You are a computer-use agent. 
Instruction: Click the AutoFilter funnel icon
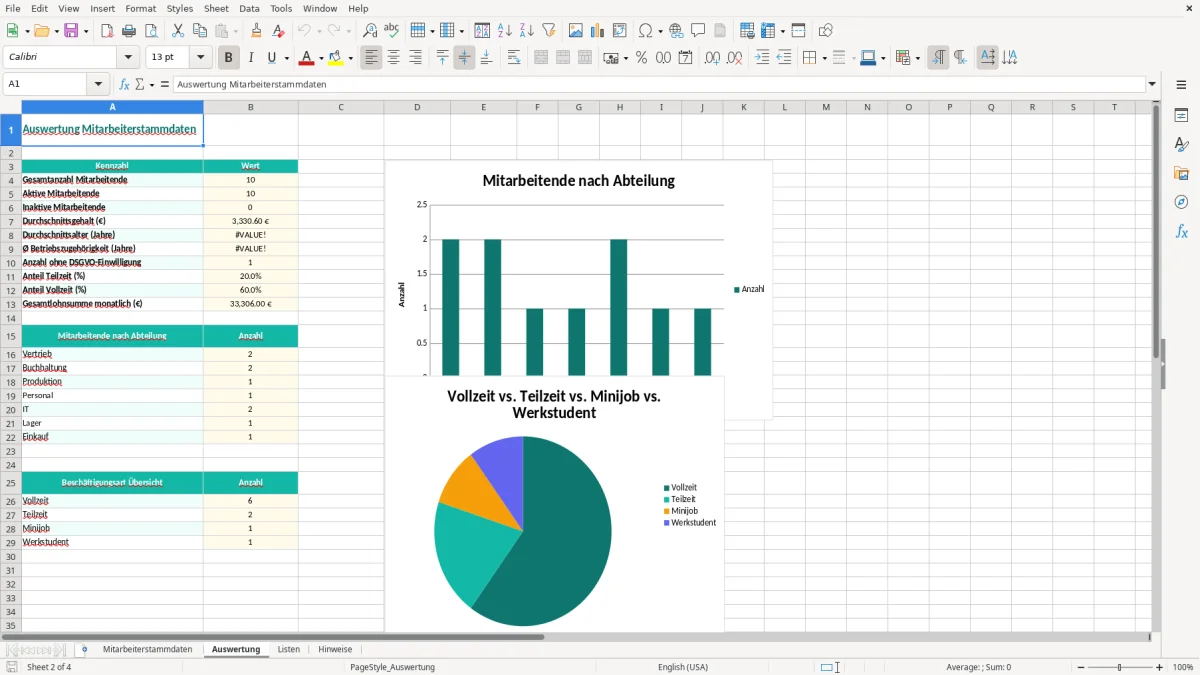coord(548,31)
